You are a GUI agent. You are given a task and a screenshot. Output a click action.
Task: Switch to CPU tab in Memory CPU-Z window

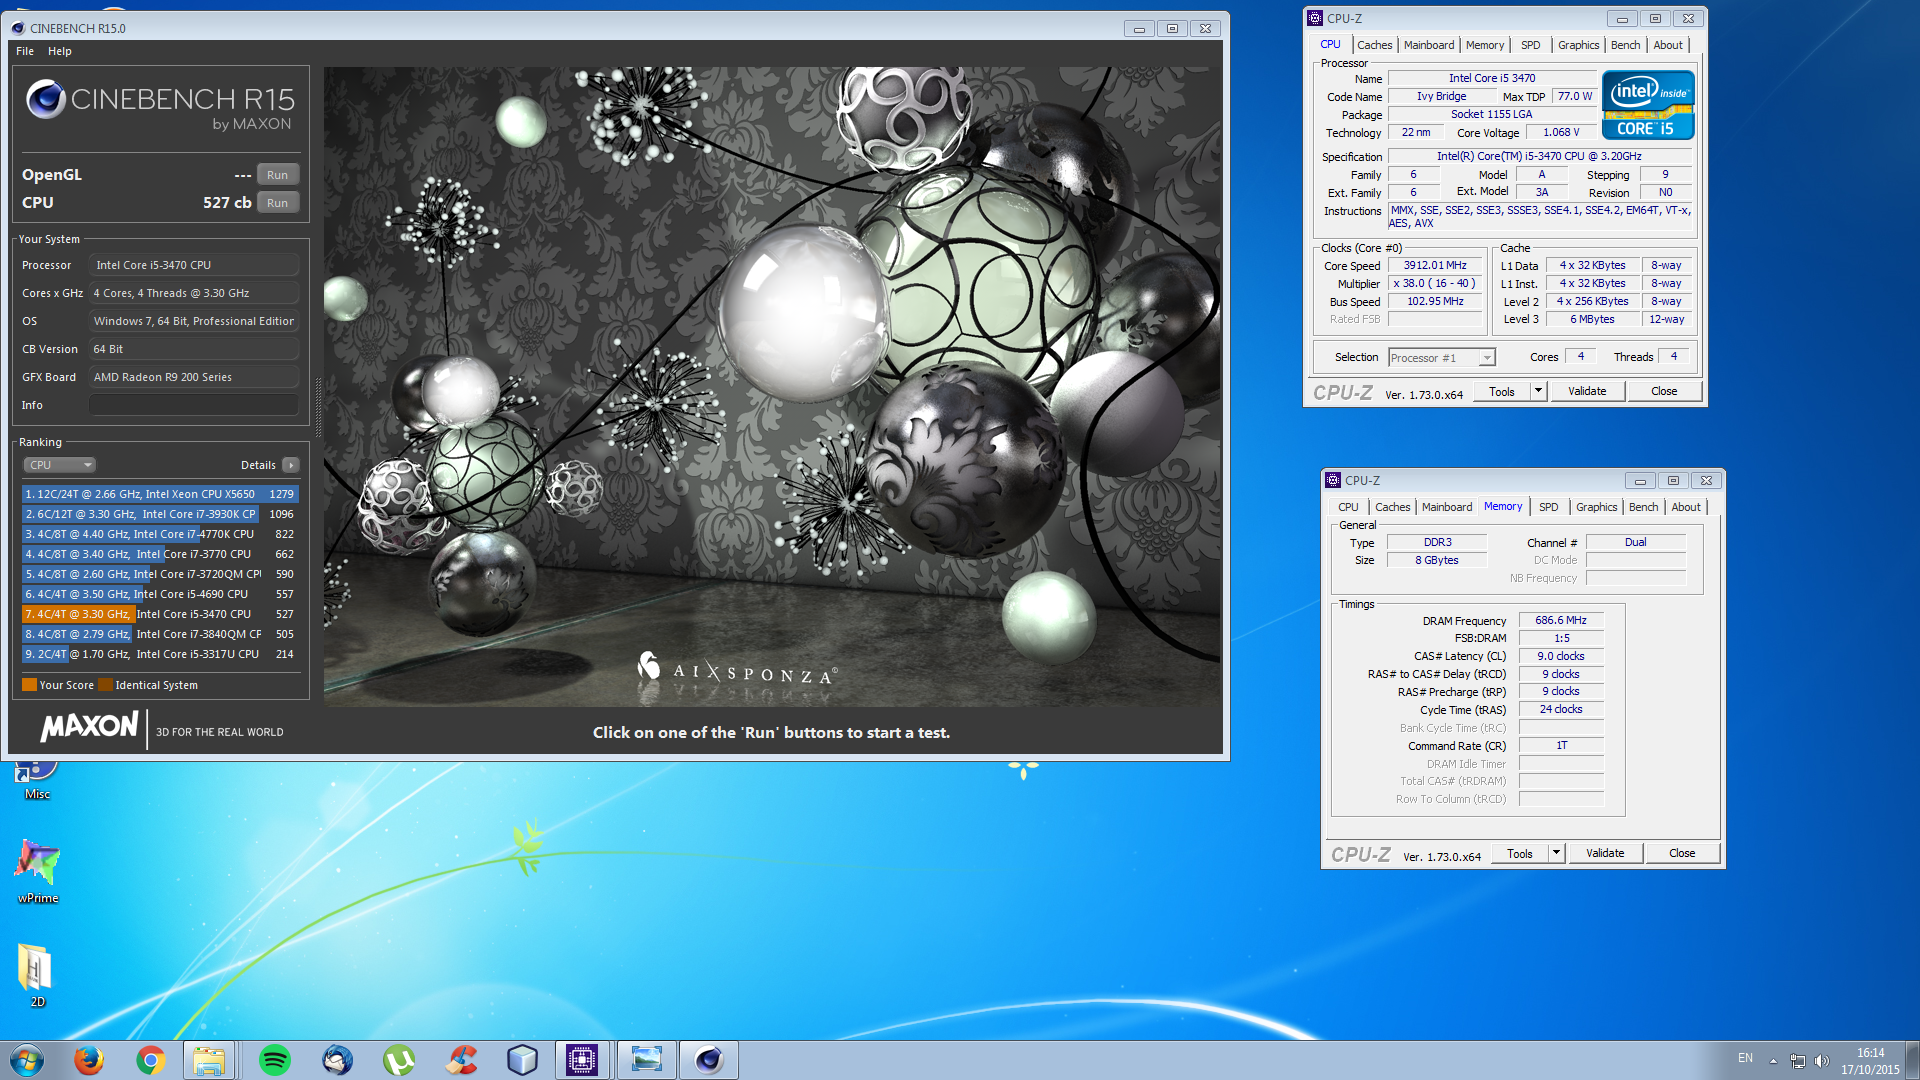click(x=1348, y=507)
